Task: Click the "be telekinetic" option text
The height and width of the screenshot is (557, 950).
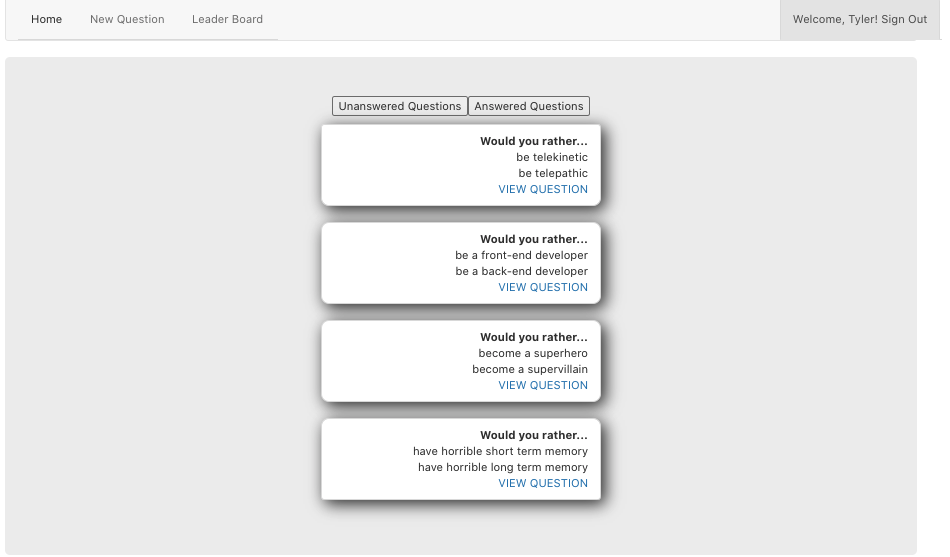Action: click(x=552, y=157)
